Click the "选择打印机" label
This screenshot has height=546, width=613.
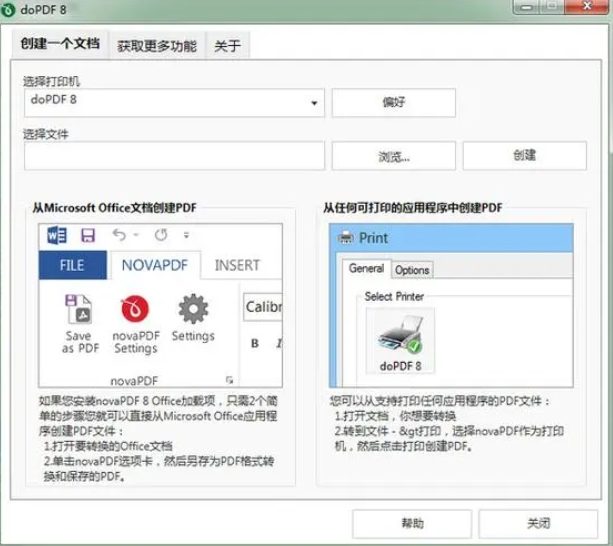tap(51, 81)
